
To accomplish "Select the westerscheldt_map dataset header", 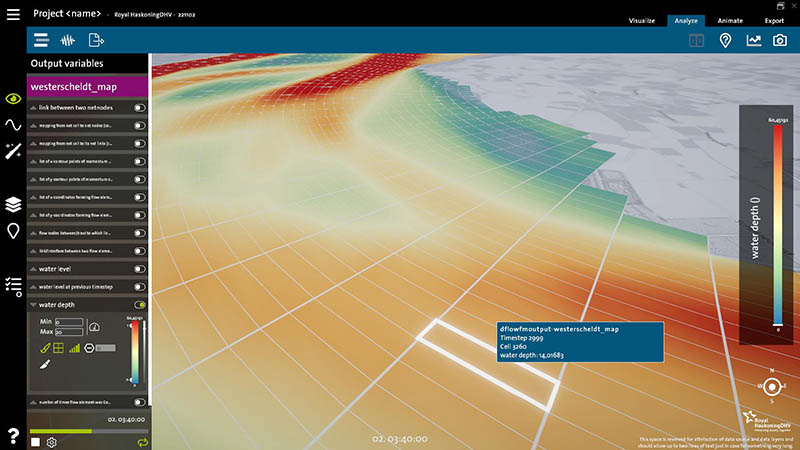I will [87, 87].
